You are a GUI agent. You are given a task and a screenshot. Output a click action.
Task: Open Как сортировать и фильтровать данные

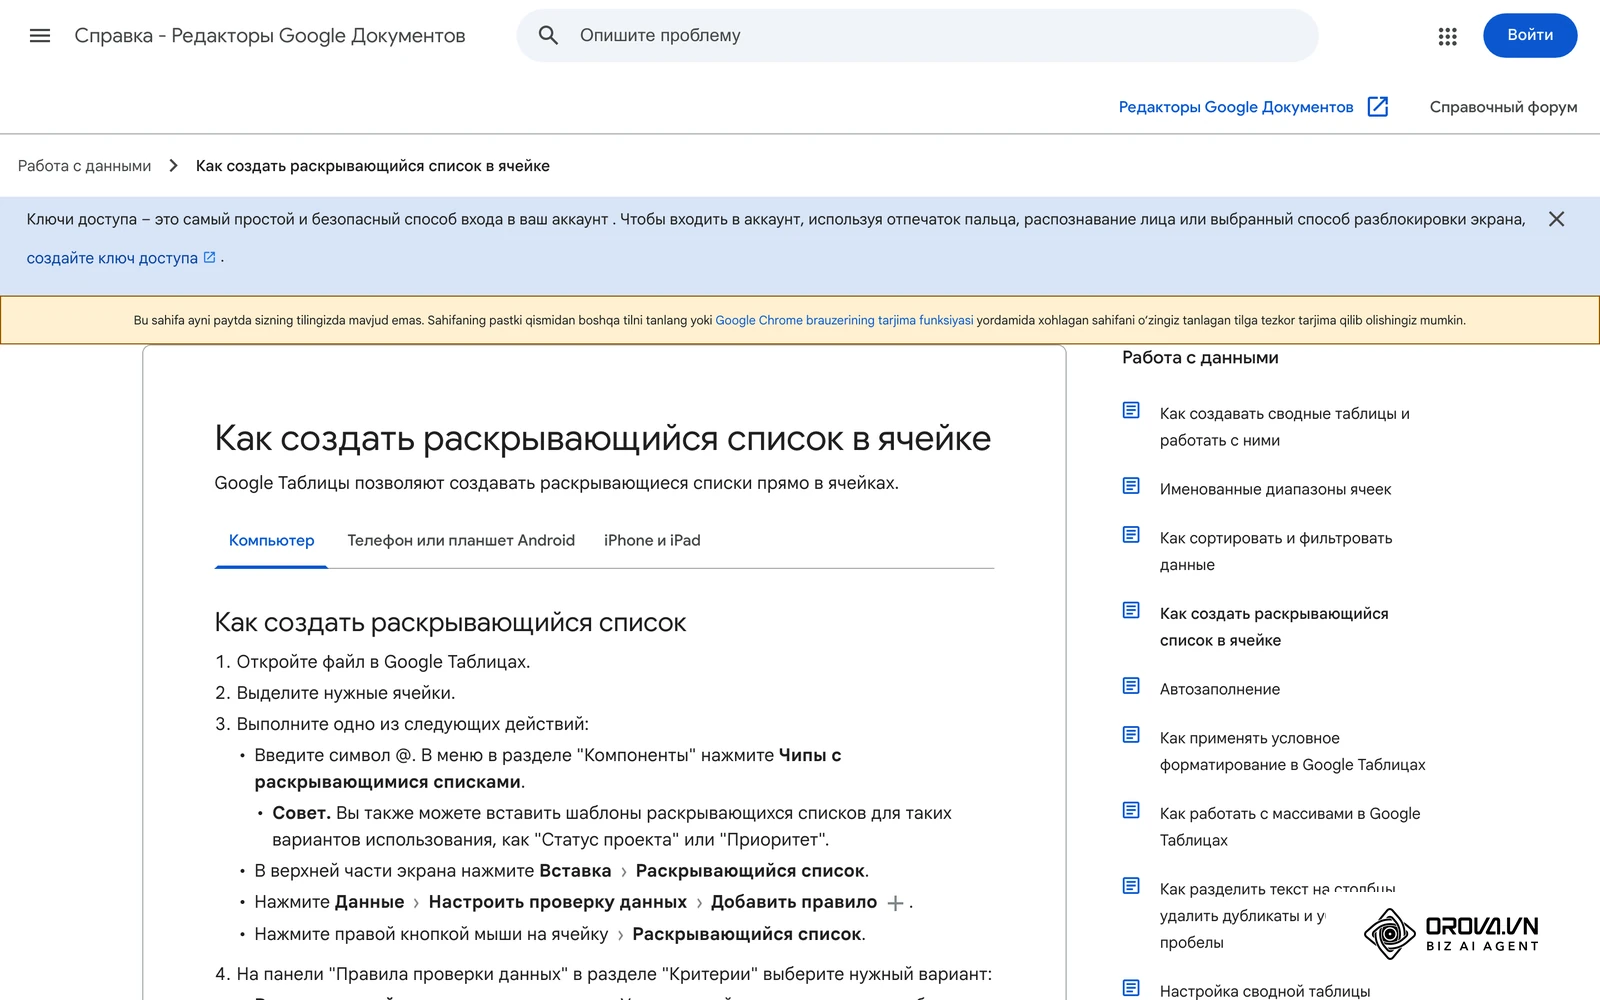[1275, 551]
